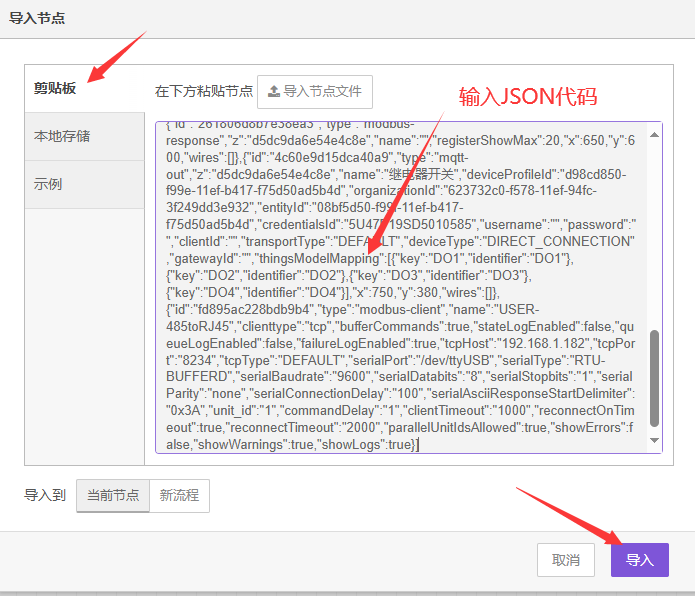
Task: Choose 当前节点 as import target
Action: pyautogui.click(x=112, y=495)
